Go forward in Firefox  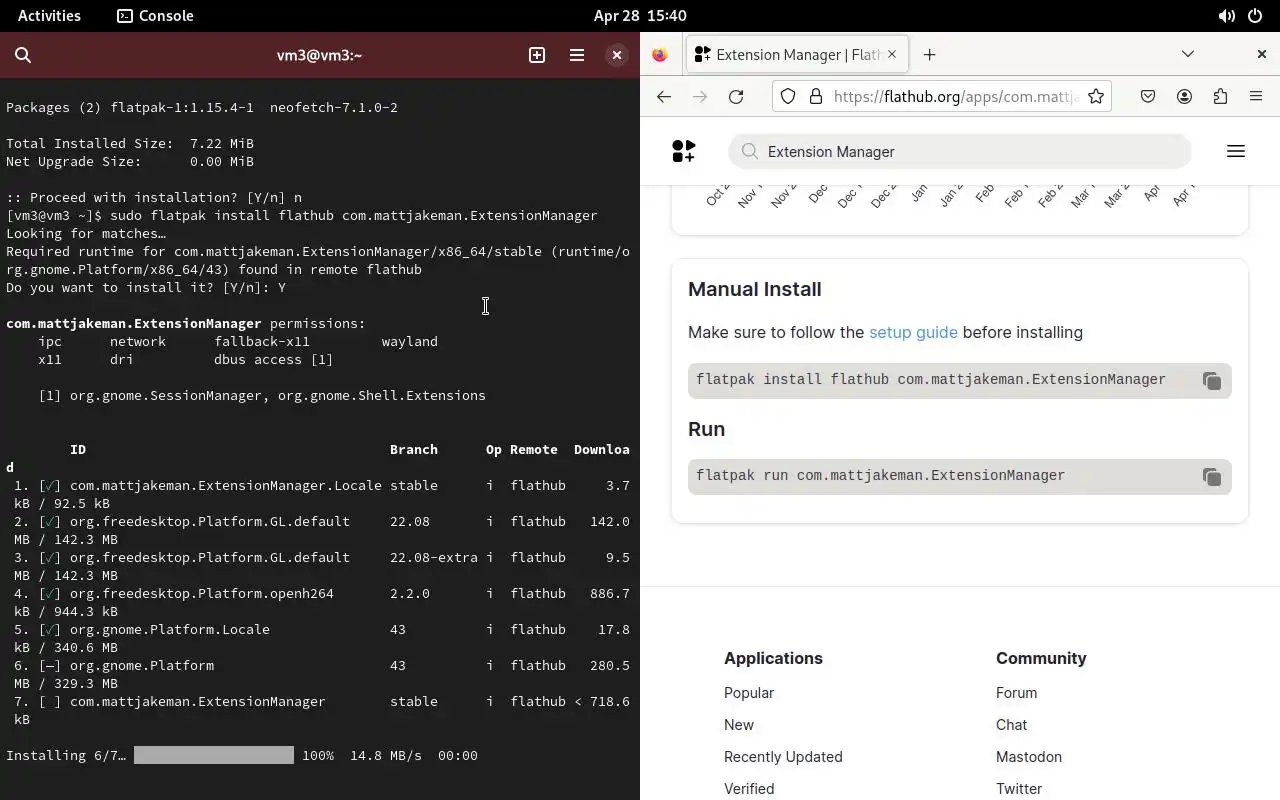(700, 97)
